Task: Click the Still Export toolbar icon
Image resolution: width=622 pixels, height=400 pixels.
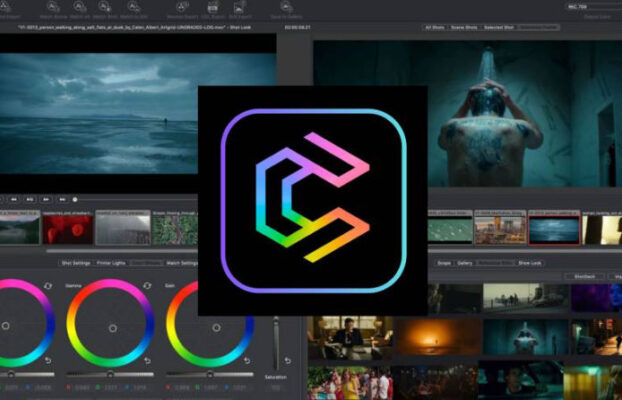Action: tap(240, 6)
